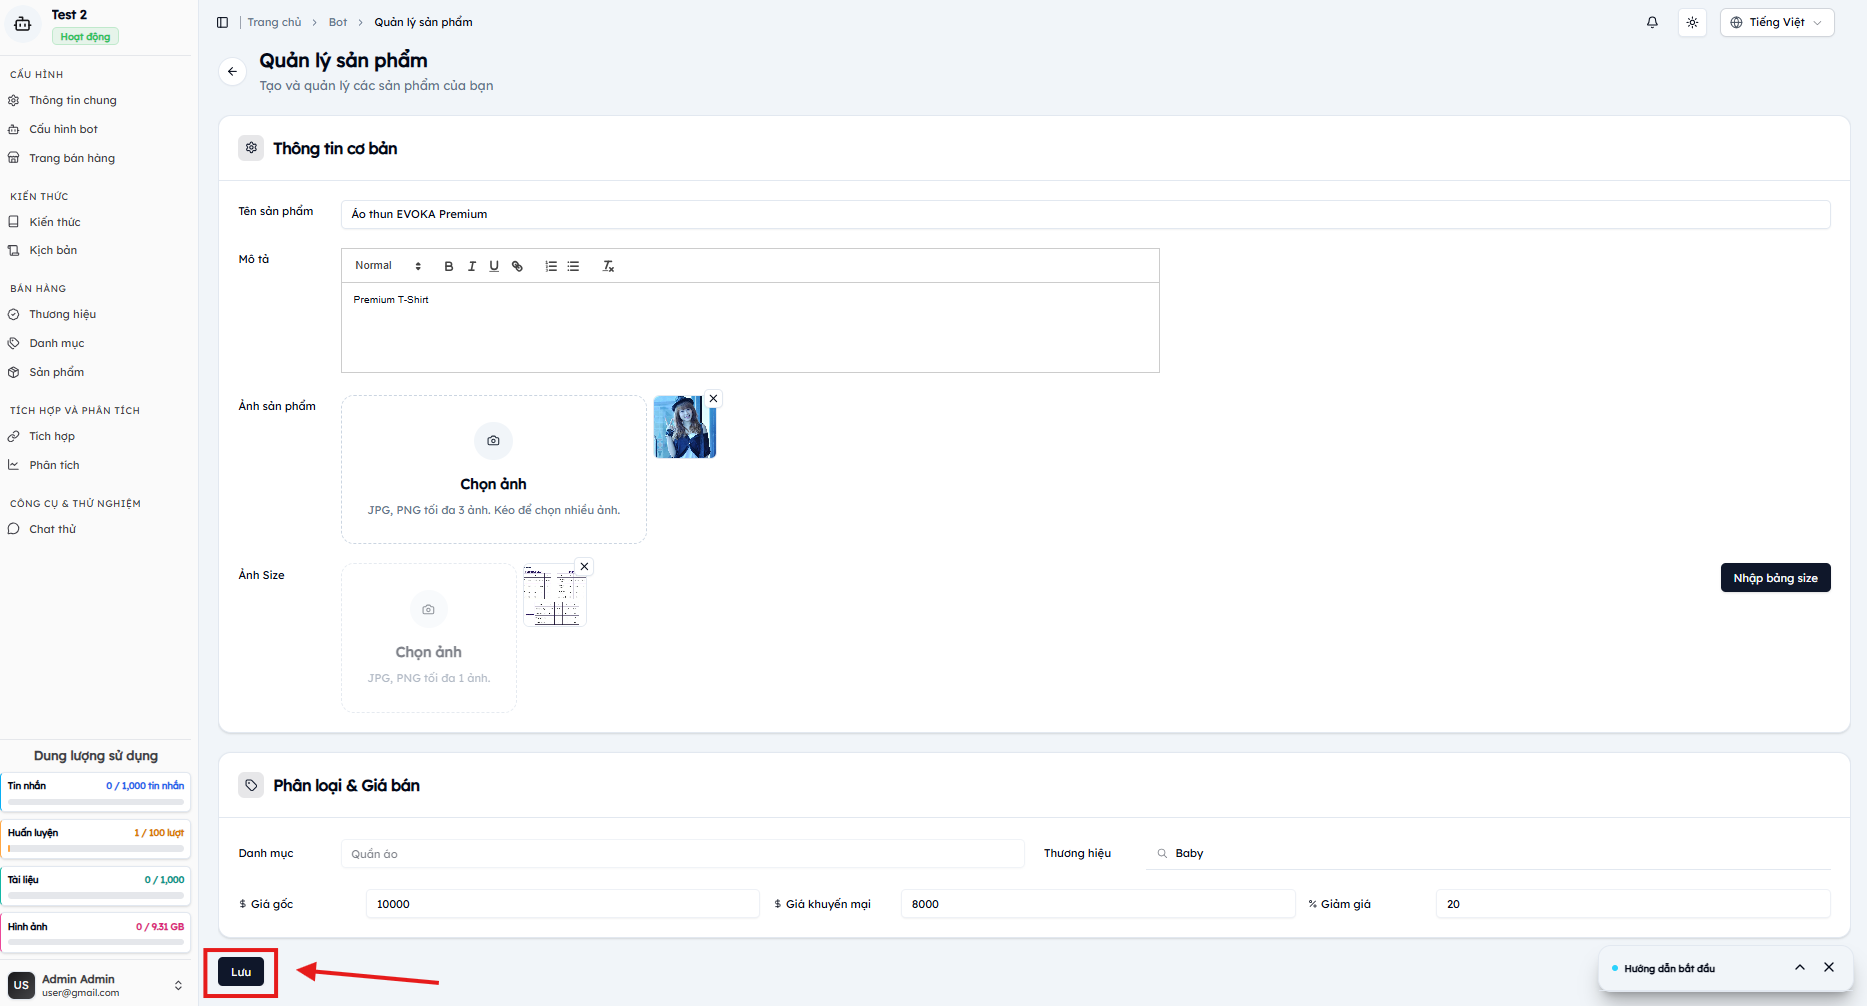Viewport: 1867px width, 1006px height.
Task: Close the Hướng dẫn bắt đầu panel
Action: coord(1829,967)
